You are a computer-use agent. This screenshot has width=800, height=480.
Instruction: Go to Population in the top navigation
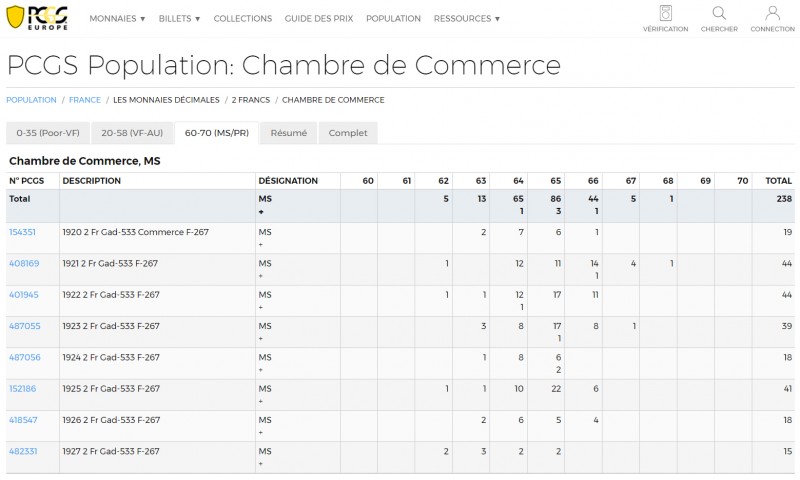[393, 18]
